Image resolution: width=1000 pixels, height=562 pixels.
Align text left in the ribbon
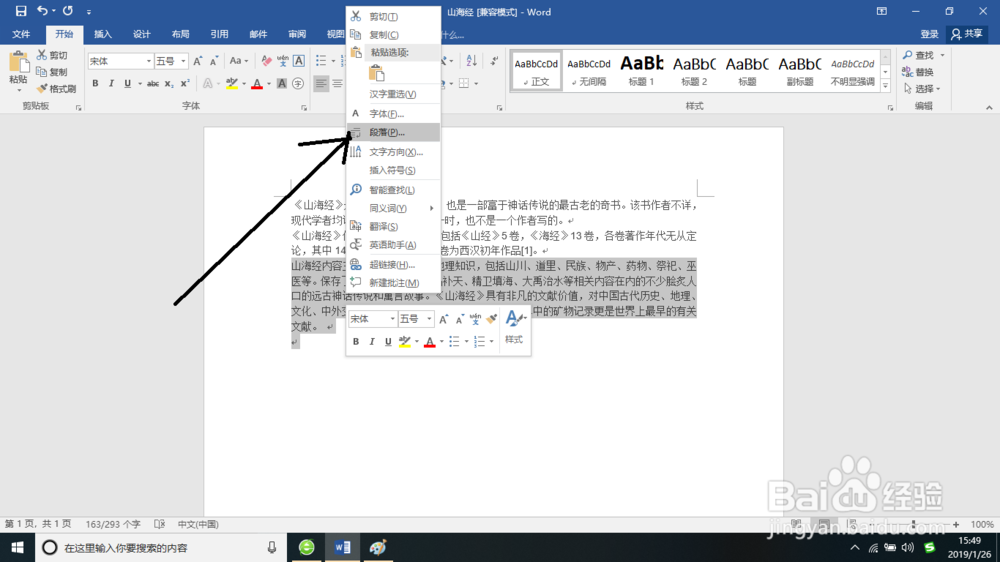321,84
